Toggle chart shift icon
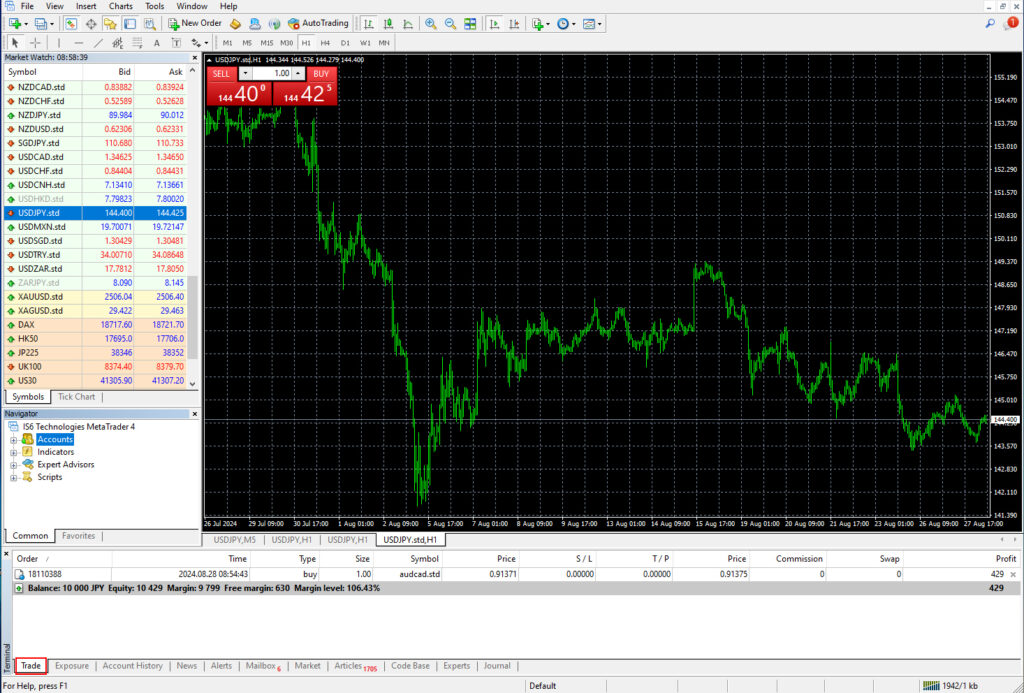Screen dimensions: 1024x693 (514, 24)
